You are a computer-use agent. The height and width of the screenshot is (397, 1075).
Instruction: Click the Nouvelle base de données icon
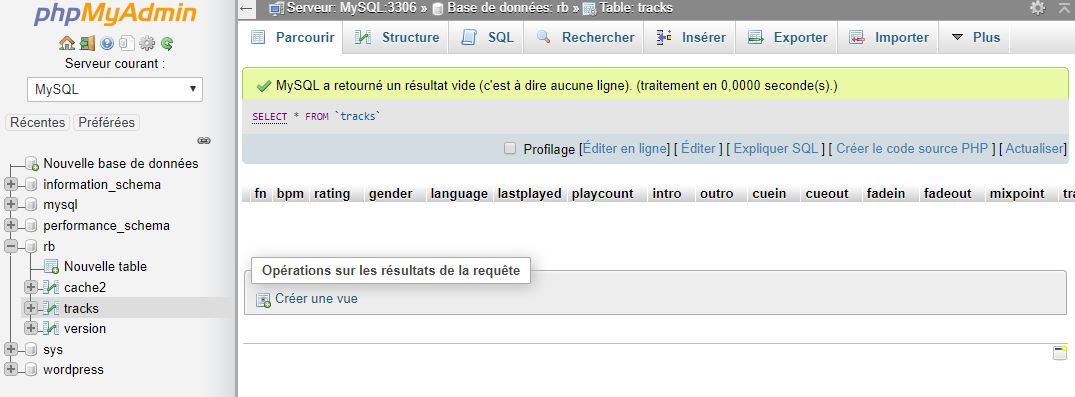click(x=32, y=164)
